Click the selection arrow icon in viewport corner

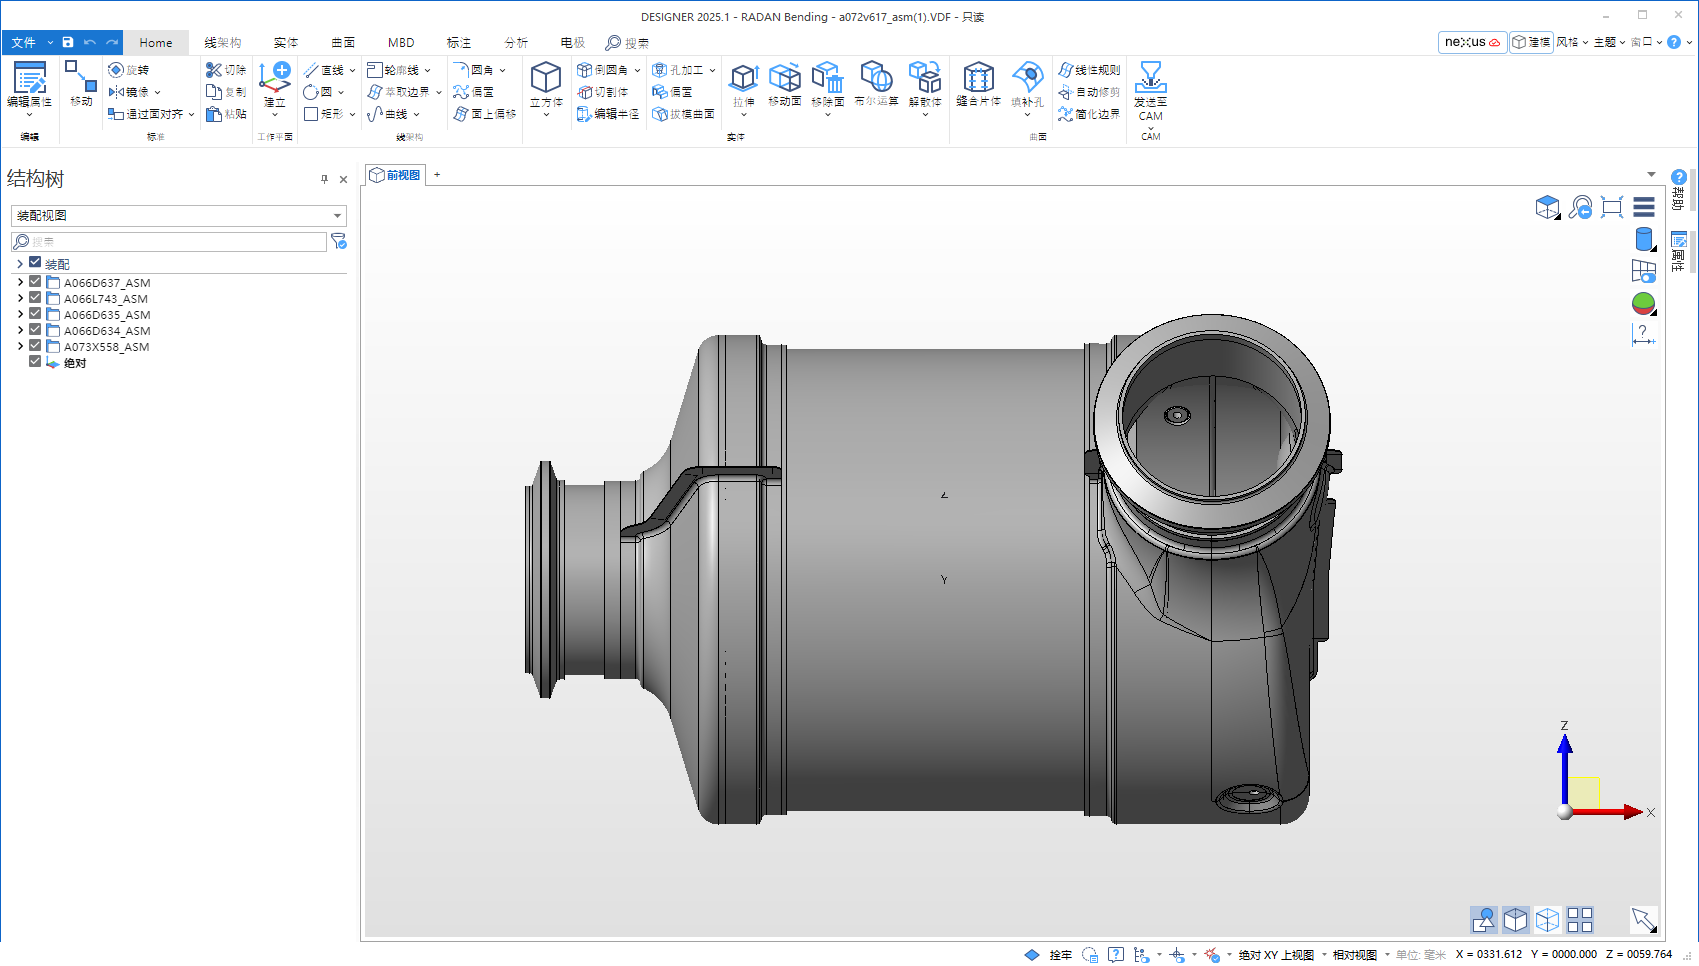[x=1644, y=919]
